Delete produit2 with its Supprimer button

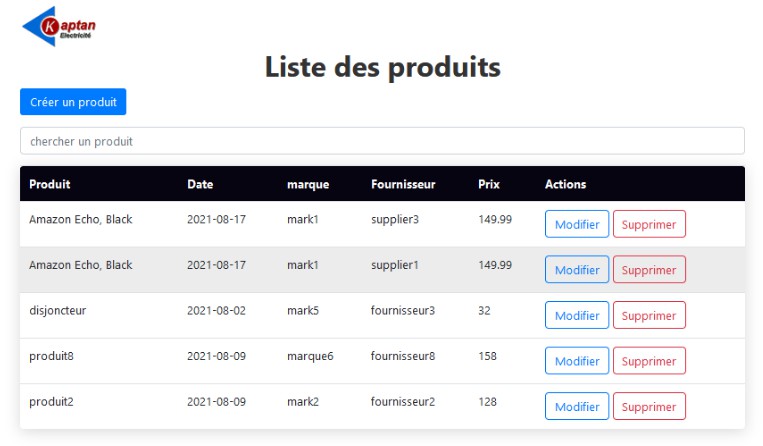[x=648, y=406]
